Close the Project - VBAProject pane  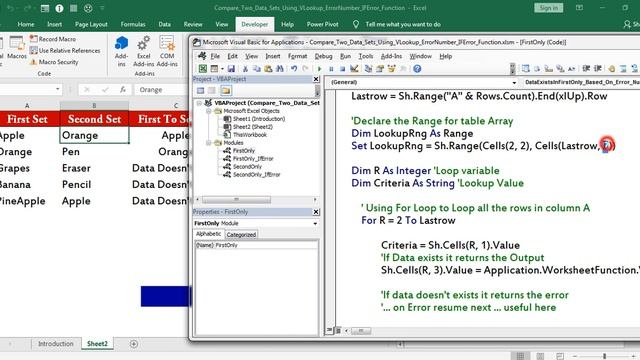pyautogui.click(x=316, y=79)
